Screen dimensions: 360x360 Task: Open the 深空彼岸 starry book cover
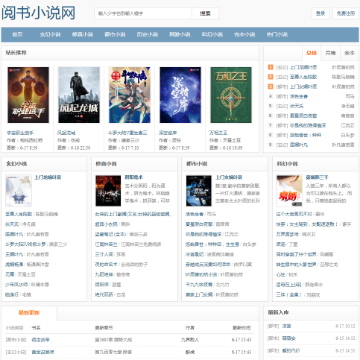coord(180,95)
